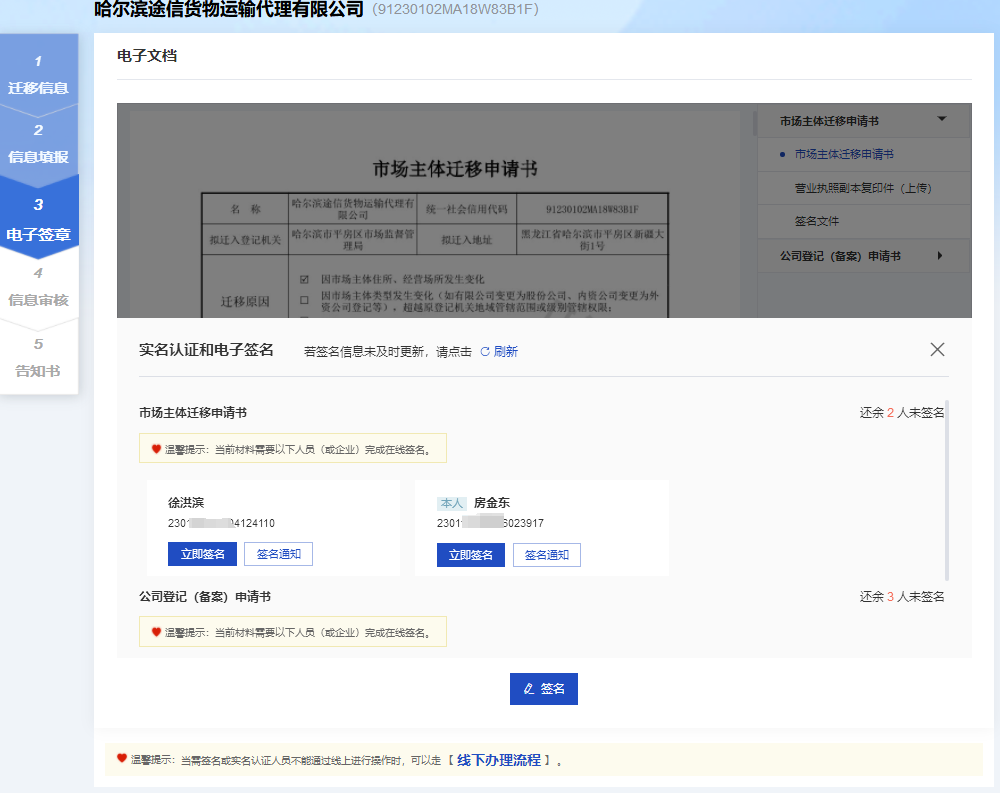Toggle checked box 因市场主体住所、经营场所发生变化
1000x793 pixels.
point(305,279)
